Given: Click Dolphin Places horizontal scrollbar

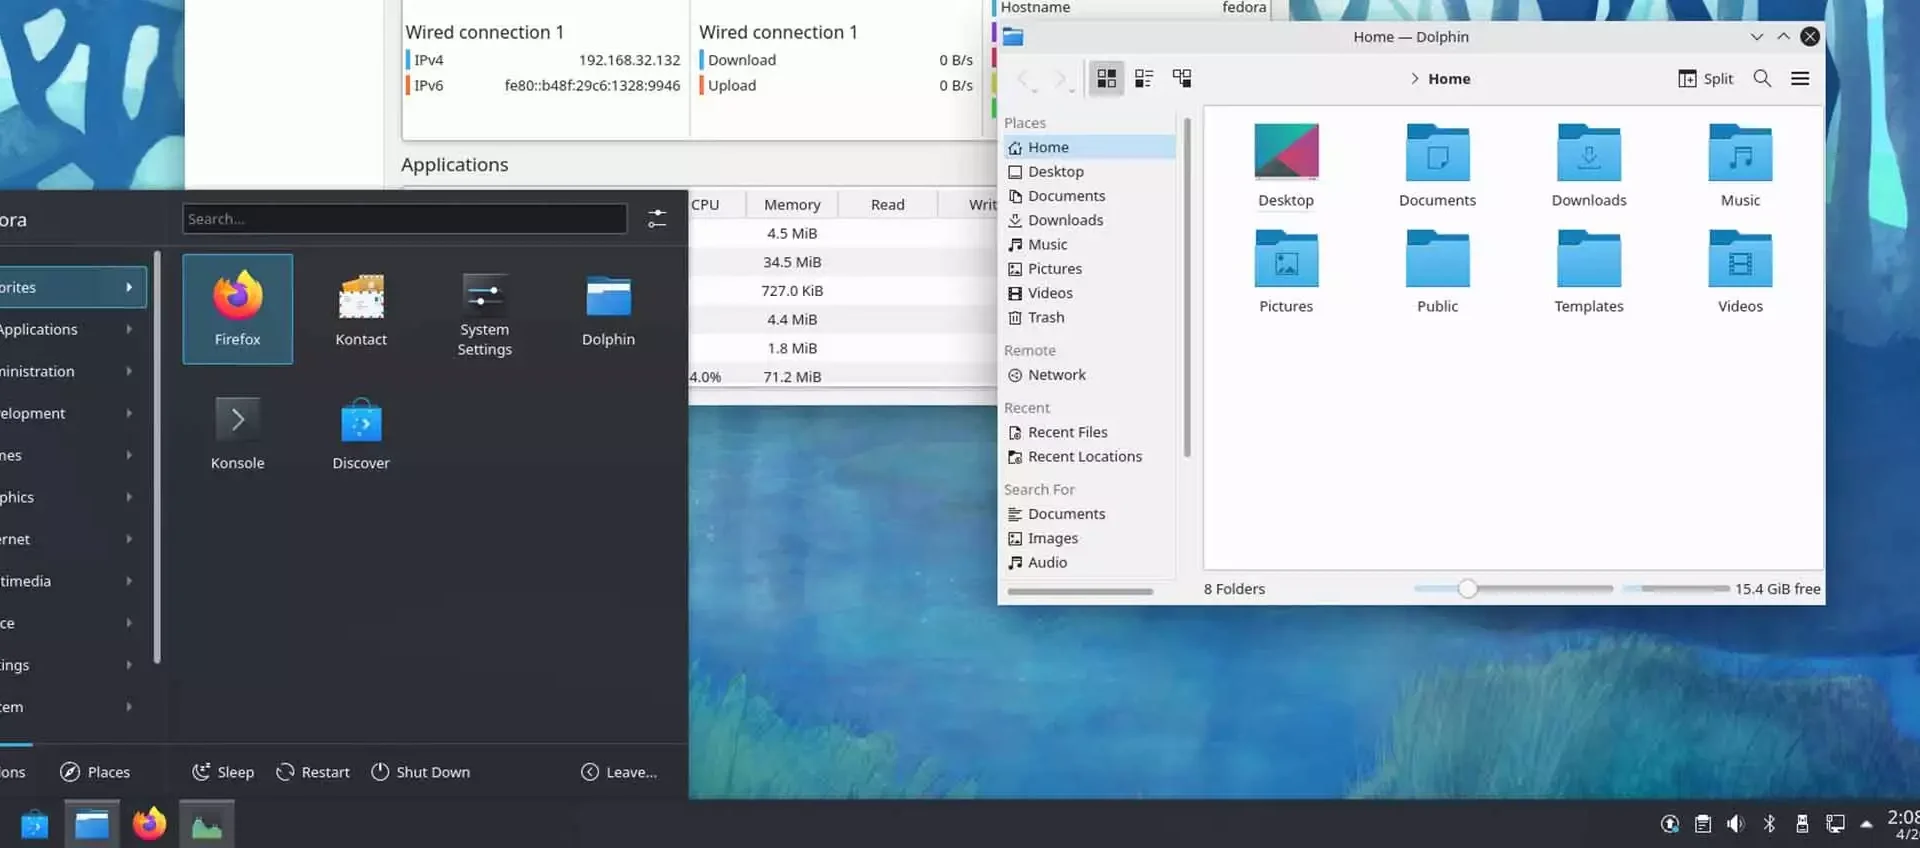Looking at the screenshot, I should [x=1080, y=592].
